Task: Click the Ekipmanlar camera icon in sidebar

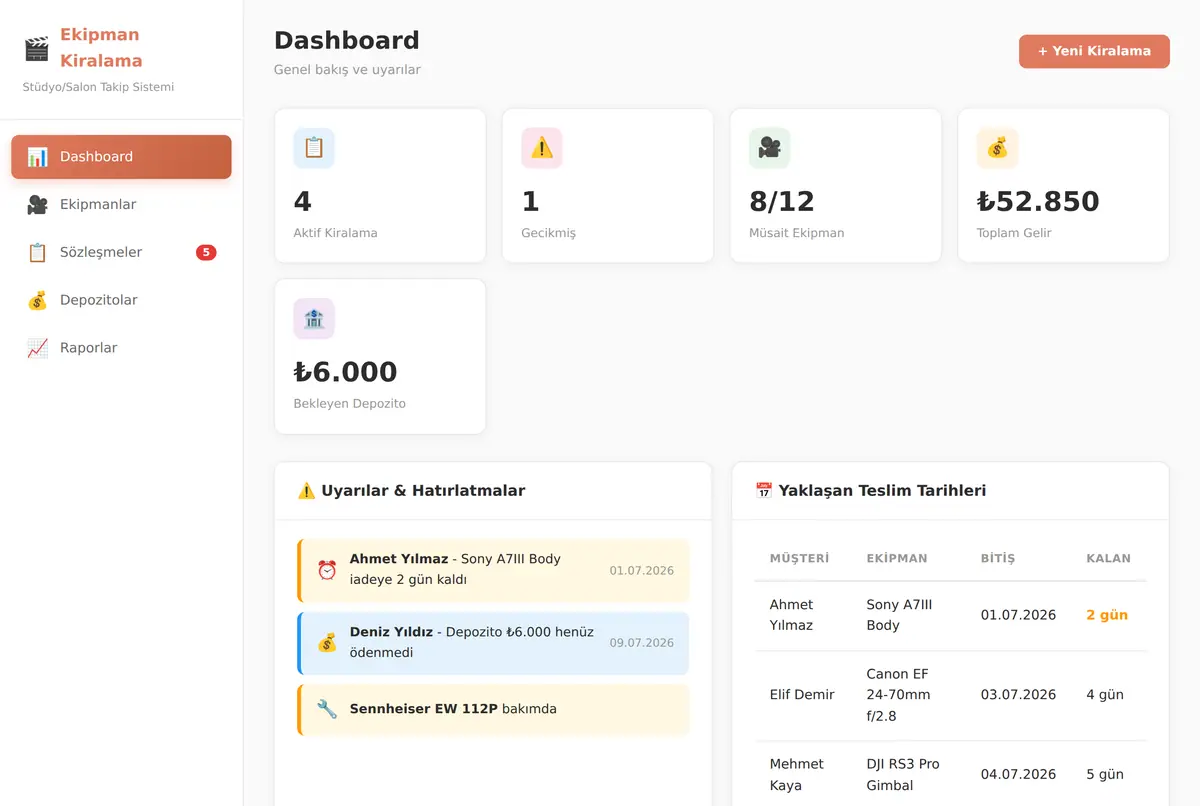Action: tap(37, 205)
